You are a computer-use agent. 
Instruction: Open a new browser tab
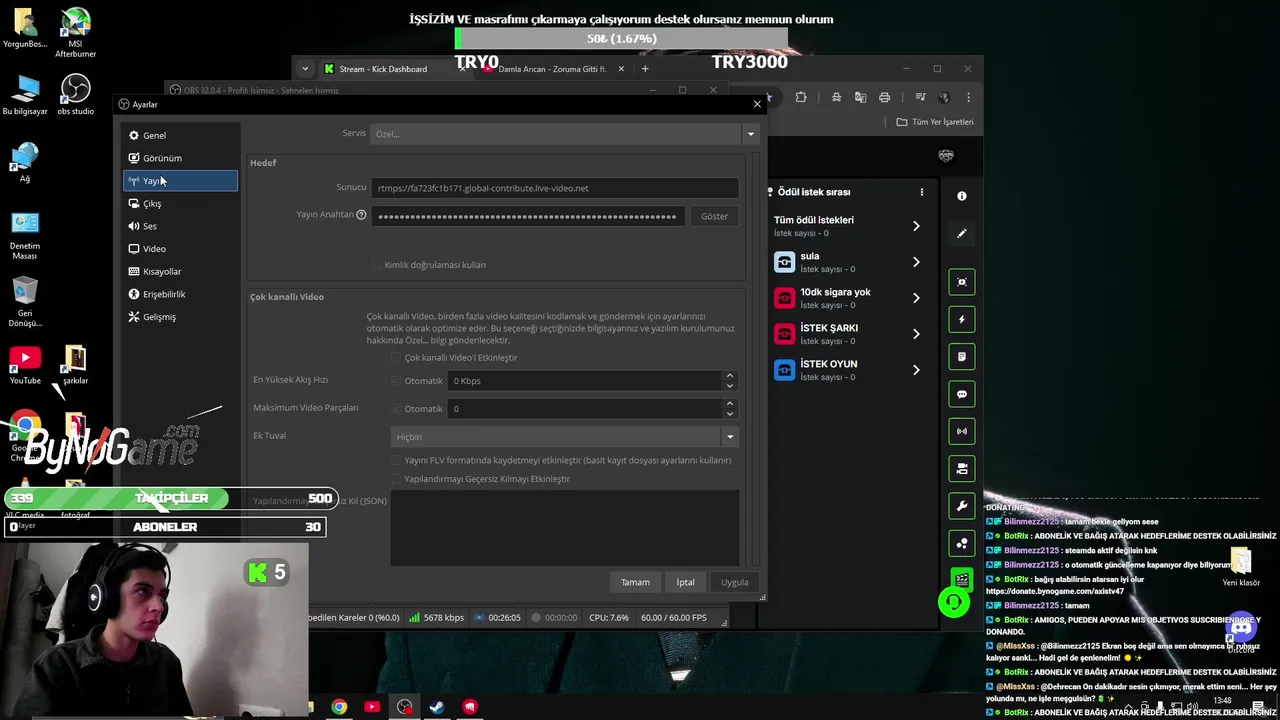pyautogui.click(x=645, y=69)
